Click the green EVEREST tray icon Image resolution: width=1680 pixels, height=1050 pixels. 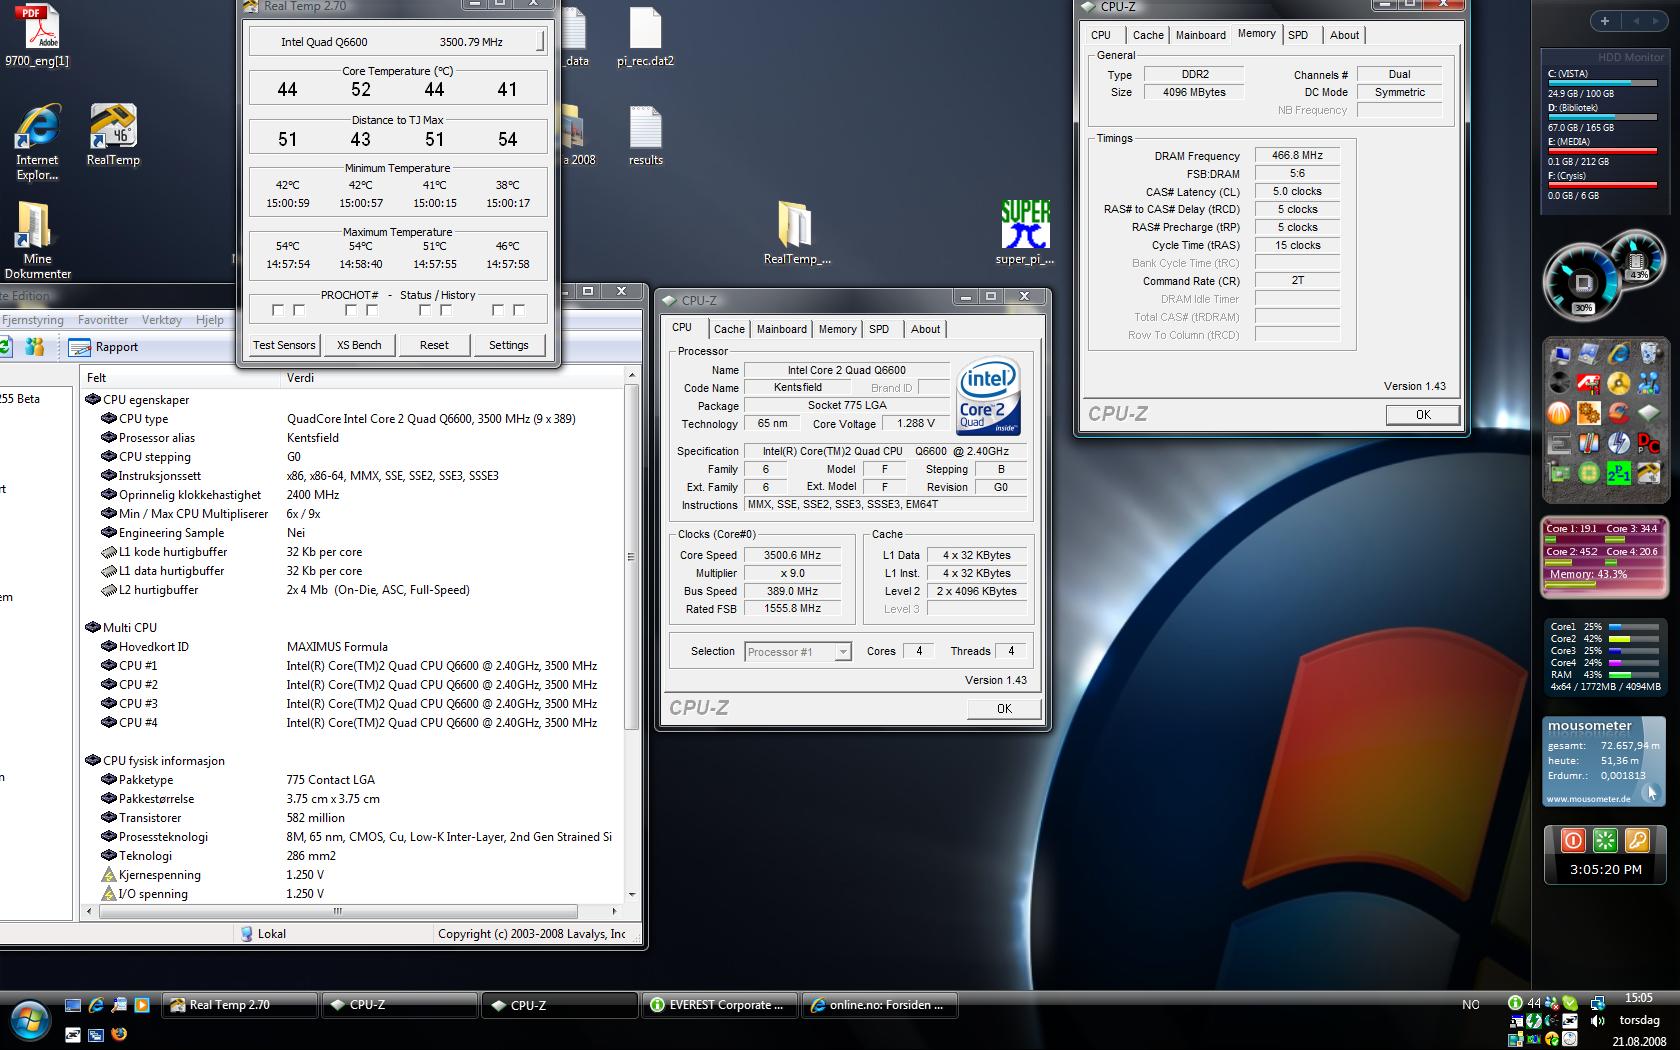pos(1515,1003)
